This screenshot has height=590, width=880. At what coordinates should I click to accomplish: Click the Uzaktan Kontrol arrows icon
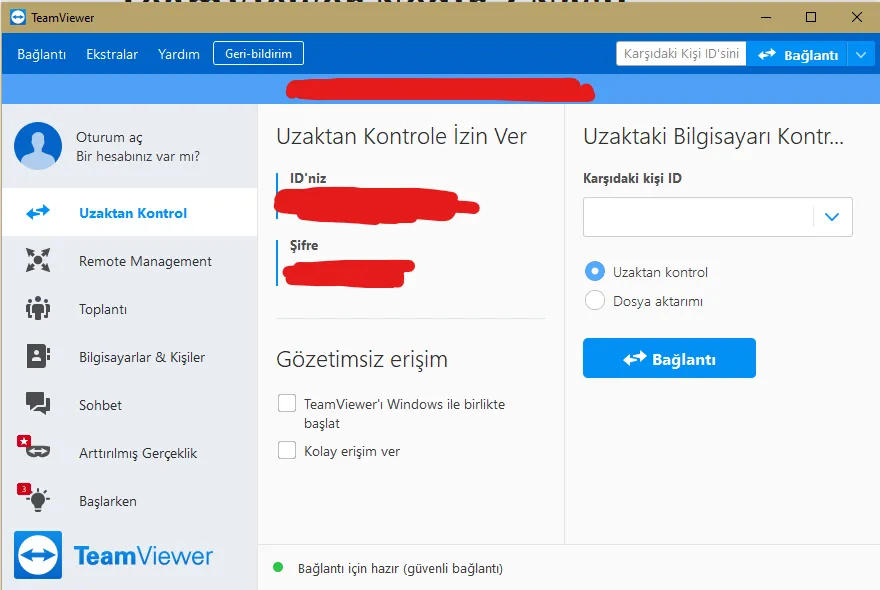[x=38, y=212]
